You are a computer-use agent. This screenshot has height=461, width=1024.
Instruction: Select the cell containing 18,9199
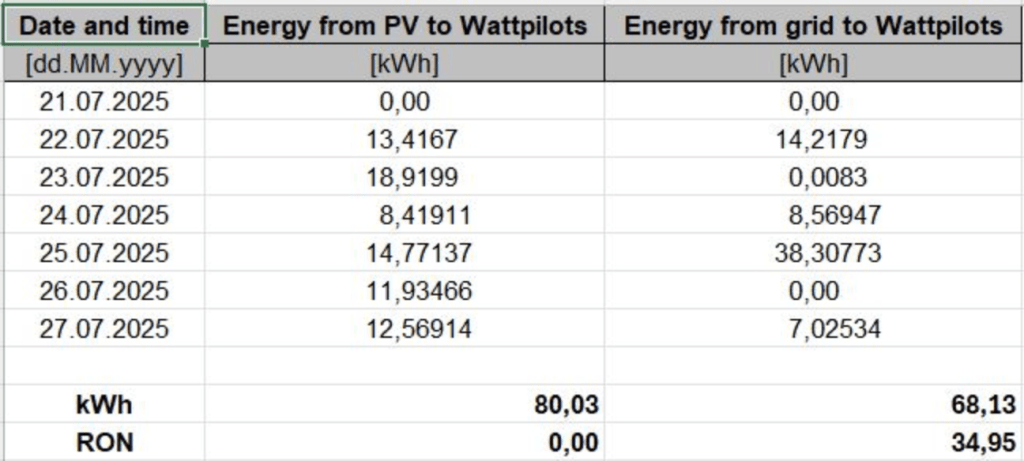[404, 177]
